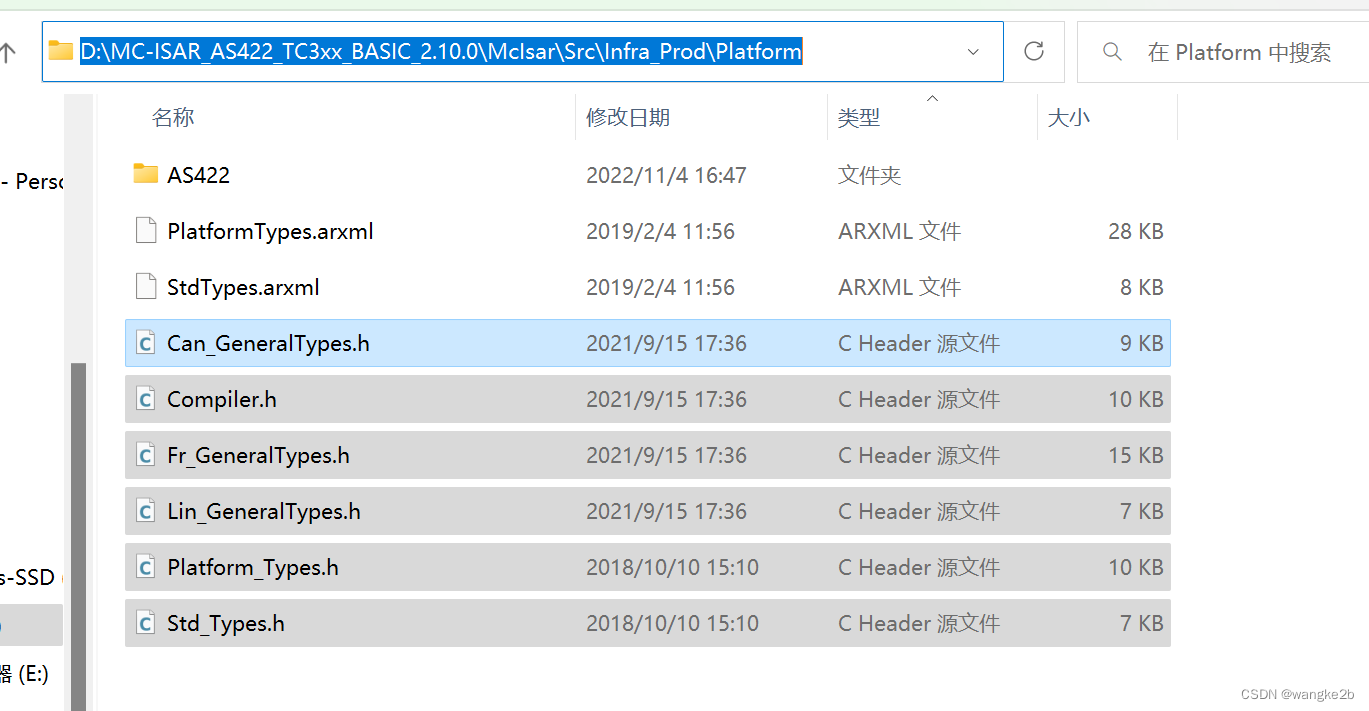Click the Std_Types.h C header icon
Viewport: 1369px width, 711px height.
[x=146, y=623]
